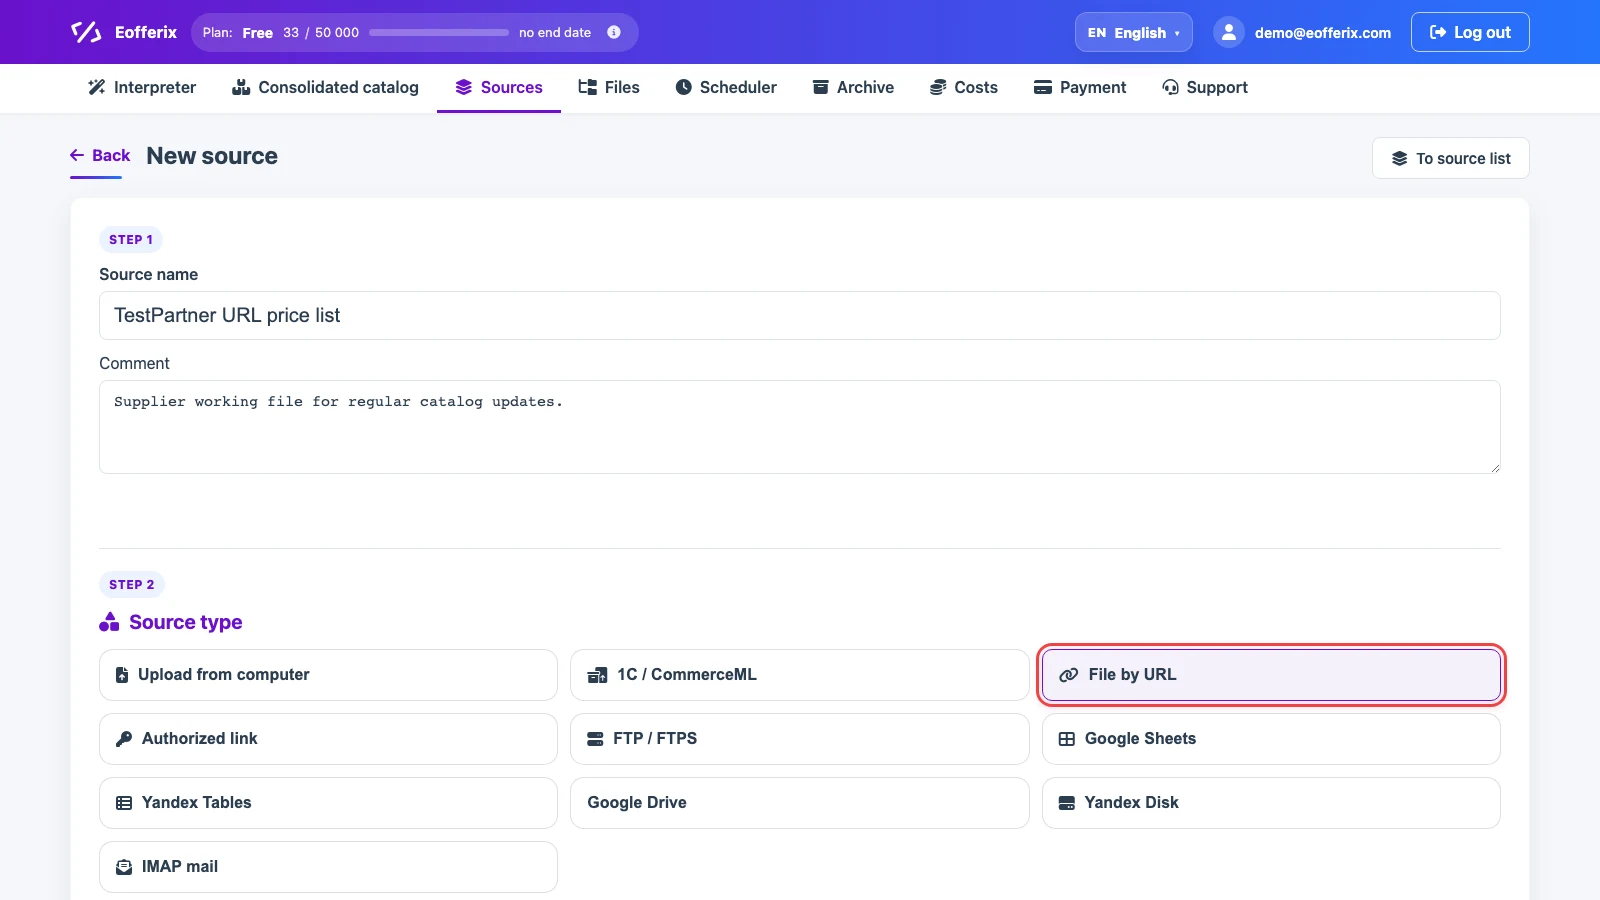
Task: Click the Costs coins icon
Action: click(938, 87)
